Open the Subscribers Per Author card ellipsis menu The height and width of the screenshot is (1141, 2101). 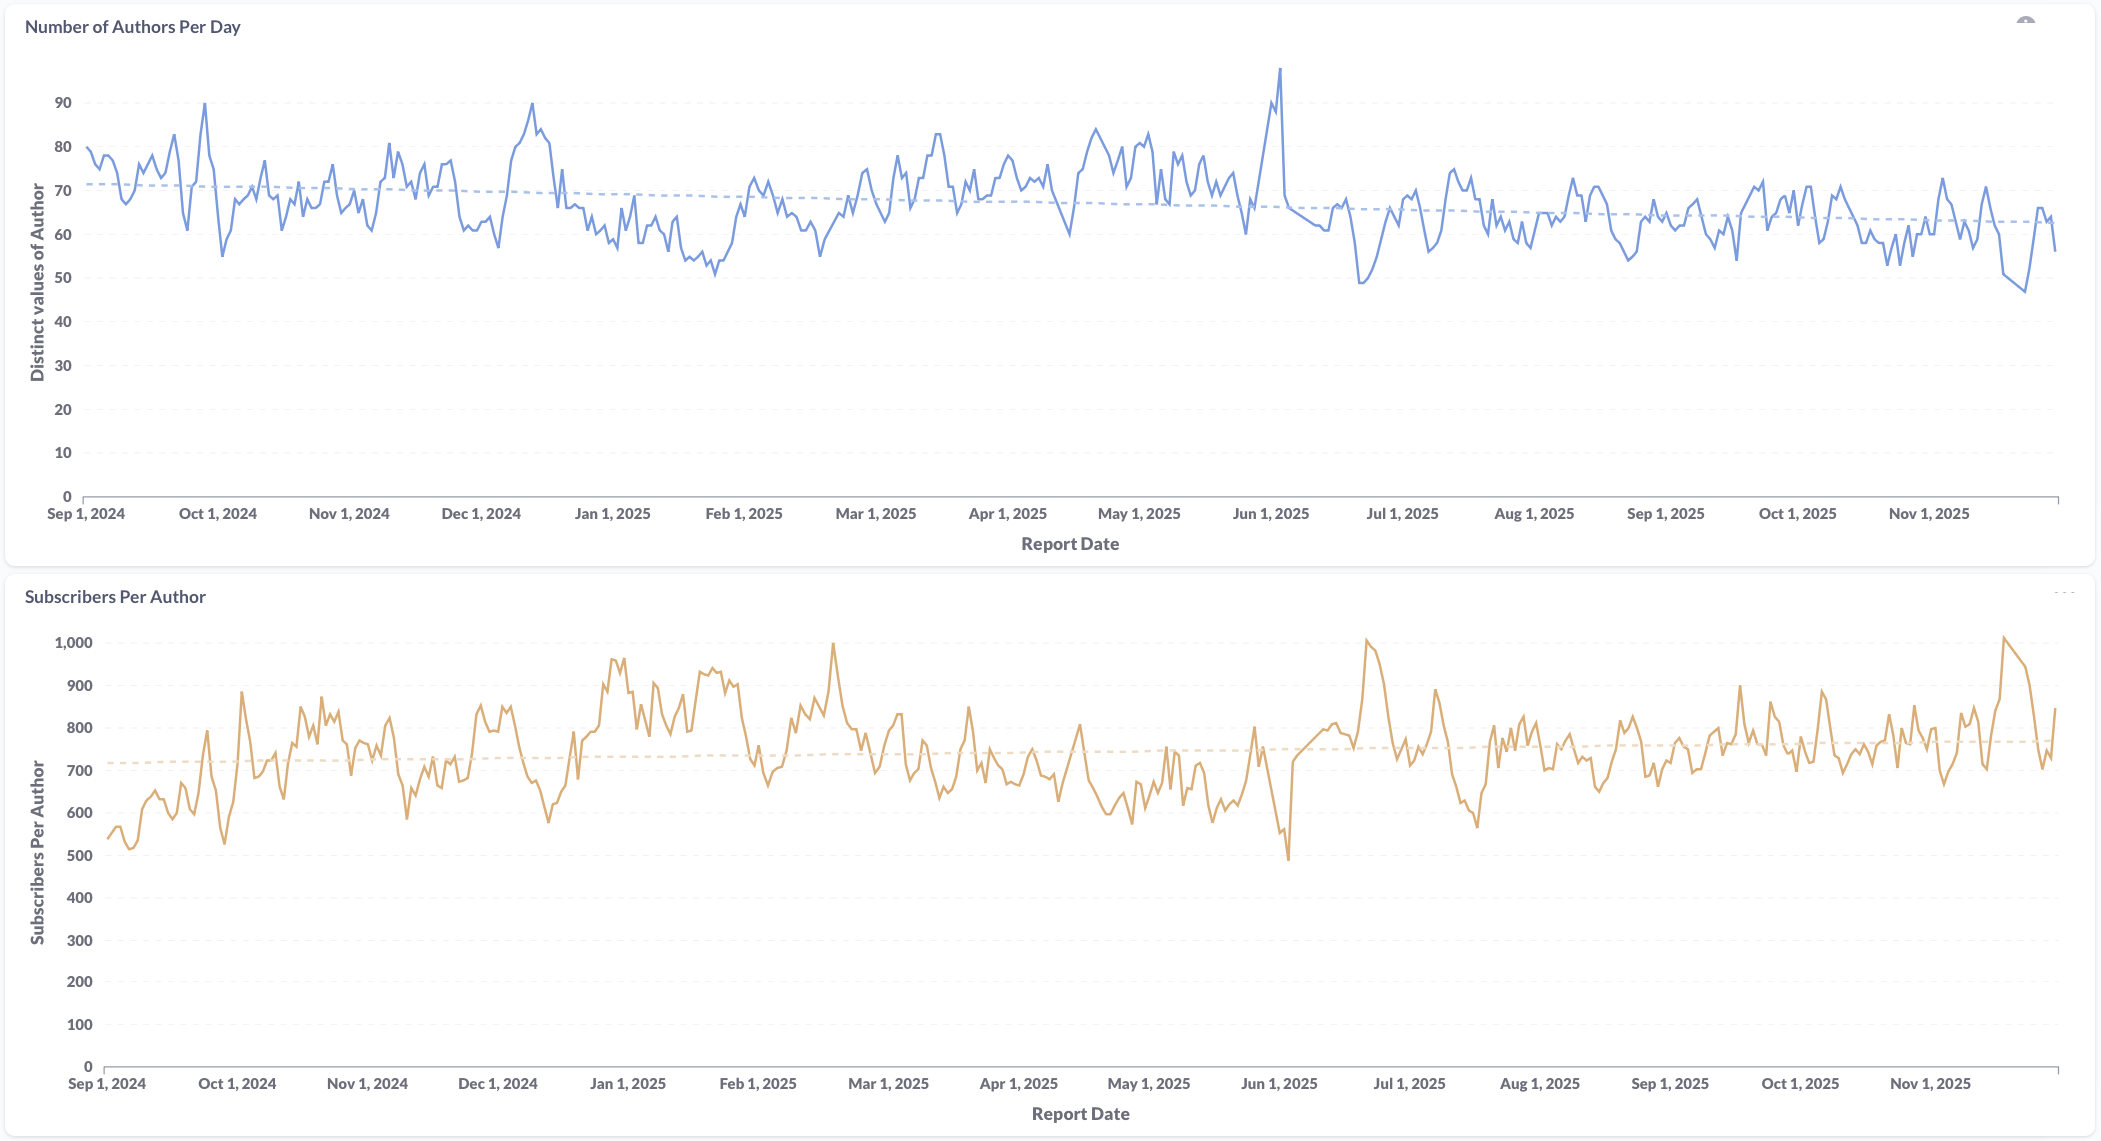point(2064,593)
